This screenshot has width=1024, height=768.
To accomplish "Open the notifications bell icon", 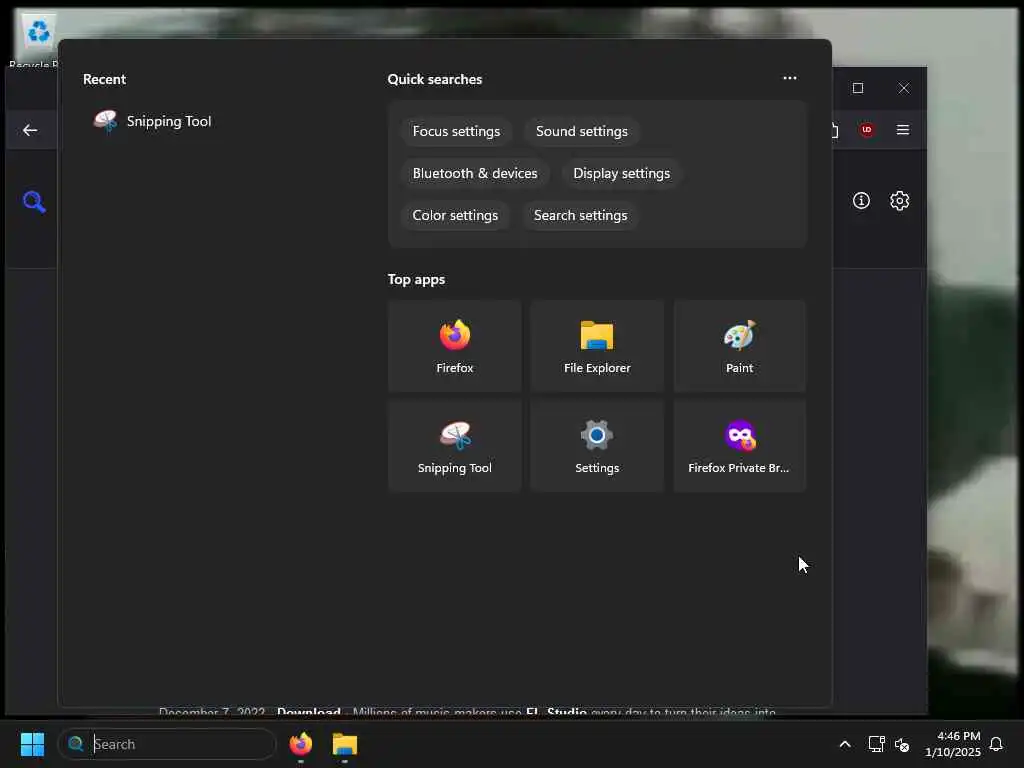I will coord(996,744).
